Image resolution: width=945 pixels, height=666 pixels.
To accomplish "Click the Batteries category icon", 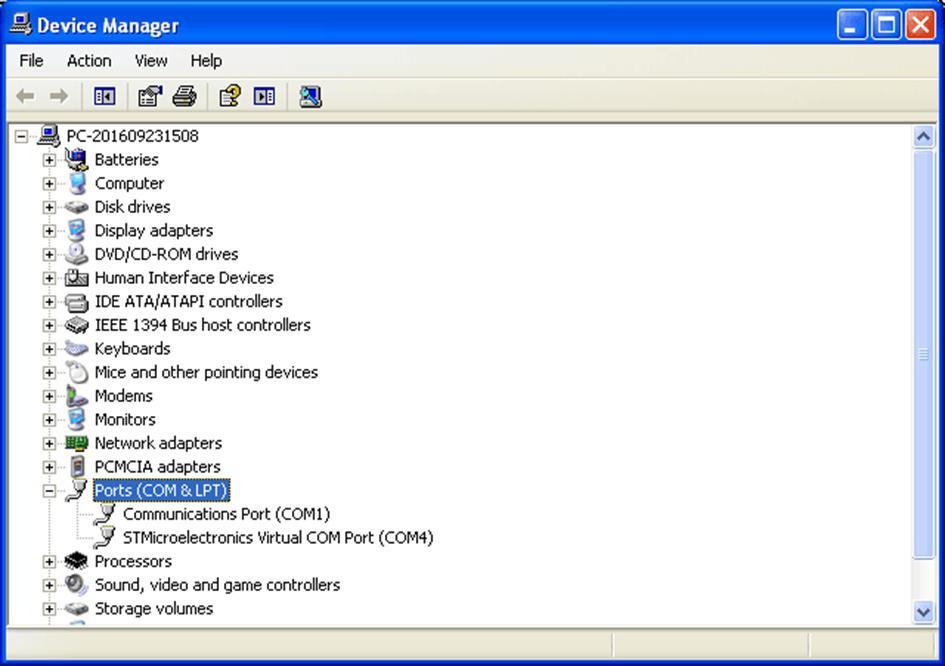I will tap(77, 159).
